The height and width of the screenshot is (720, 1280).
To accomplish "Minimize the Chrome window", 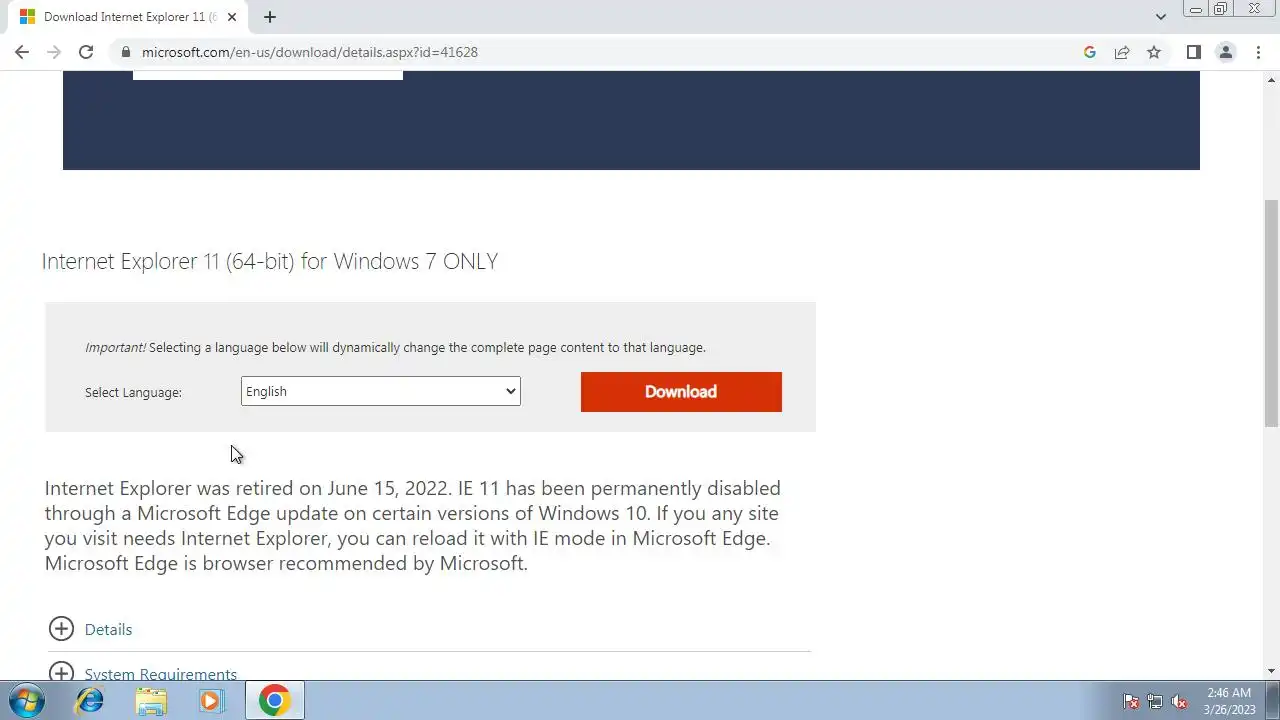I will point(1195,9).
